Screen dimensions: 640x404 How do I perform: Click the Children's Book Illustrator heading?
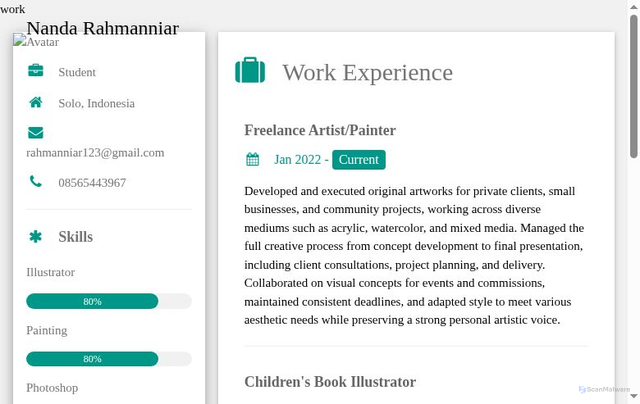pyautogui.click(x=330, y=382)
